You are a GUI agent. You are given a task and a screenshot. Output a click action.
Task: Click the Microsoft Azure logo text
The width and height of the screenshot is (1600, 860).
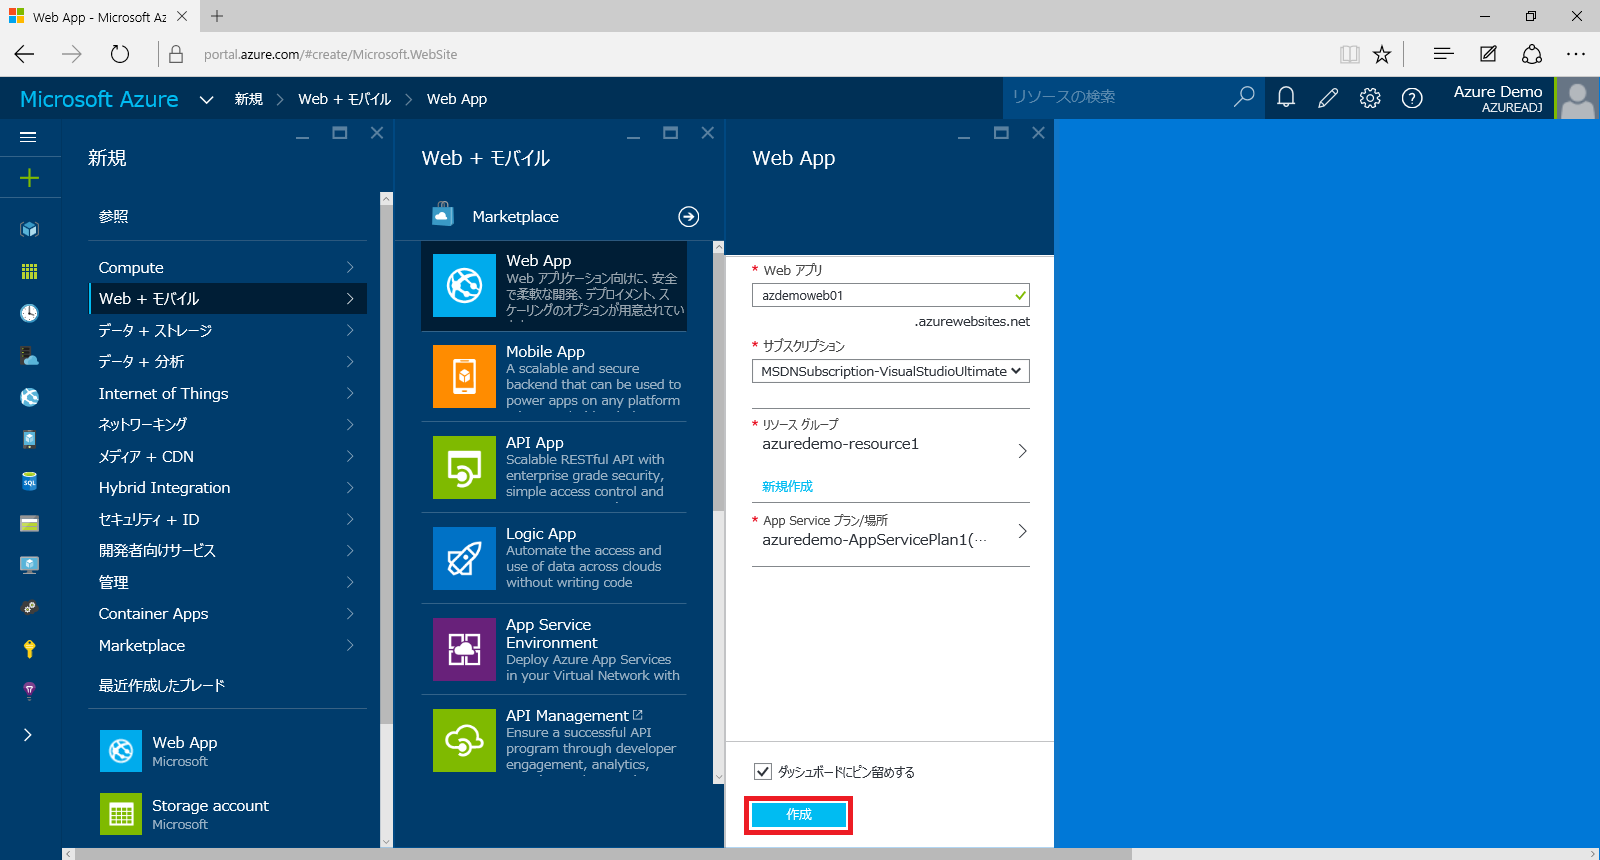[x=99, y=99]
